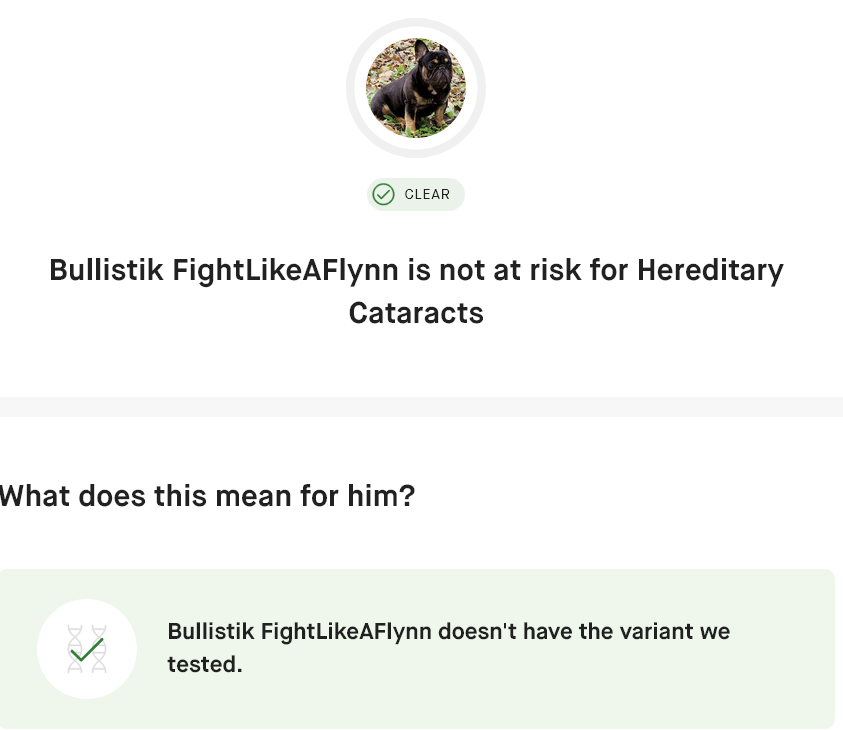Click the gray divider band between sections
Image resolution: width=843 pixels, height=730 pixels.
coord(421,406)
